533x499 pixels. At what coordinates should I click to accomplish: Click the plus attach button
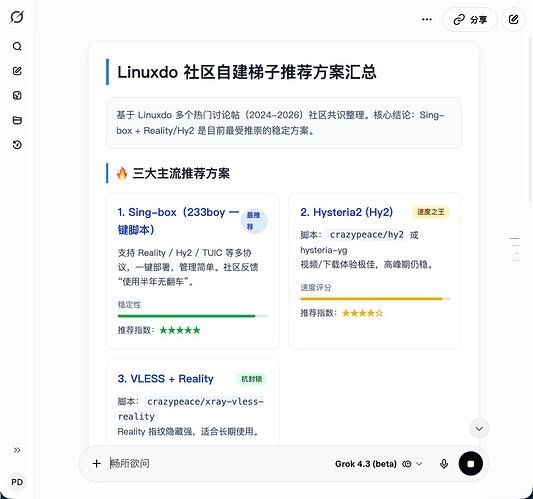97,463
